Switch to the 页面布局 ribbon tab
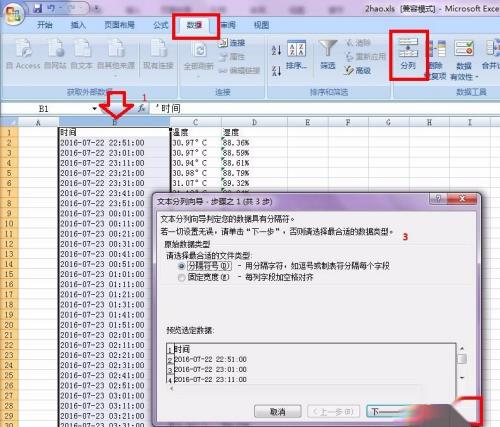 119,25
